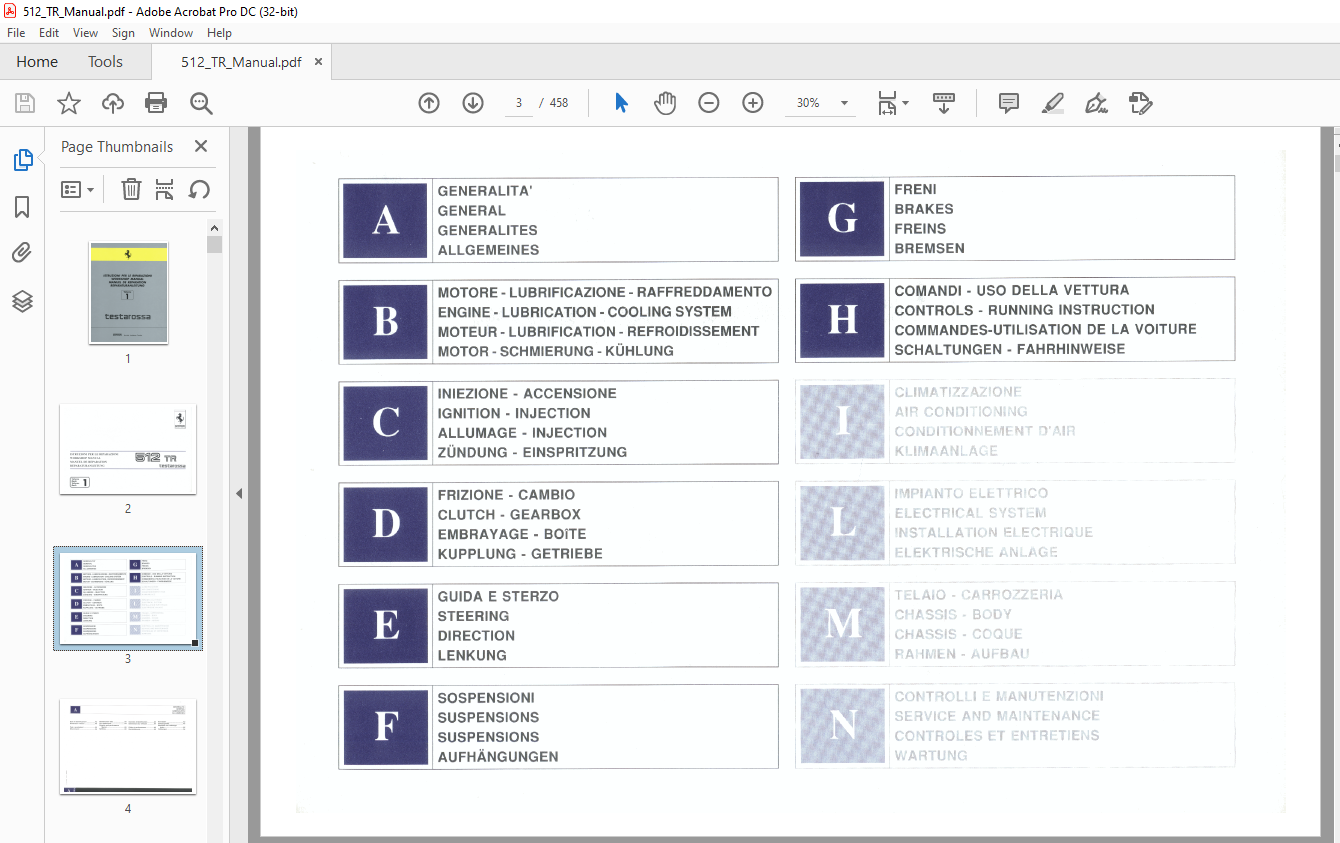
Task: Open the Find text magnifier icon
Action: click(x=201, y=103)
